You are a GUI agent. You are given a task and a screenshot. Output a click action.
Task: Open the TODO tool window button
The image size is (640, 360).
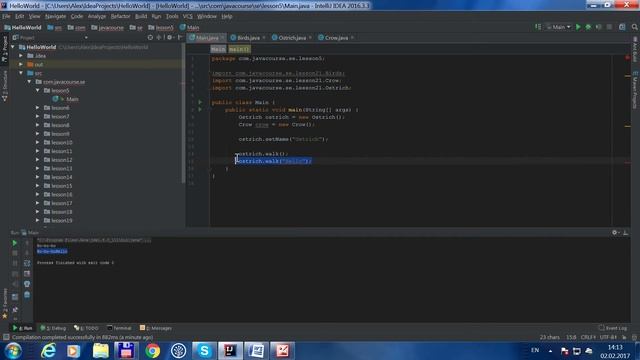click(x=87, y=328)
